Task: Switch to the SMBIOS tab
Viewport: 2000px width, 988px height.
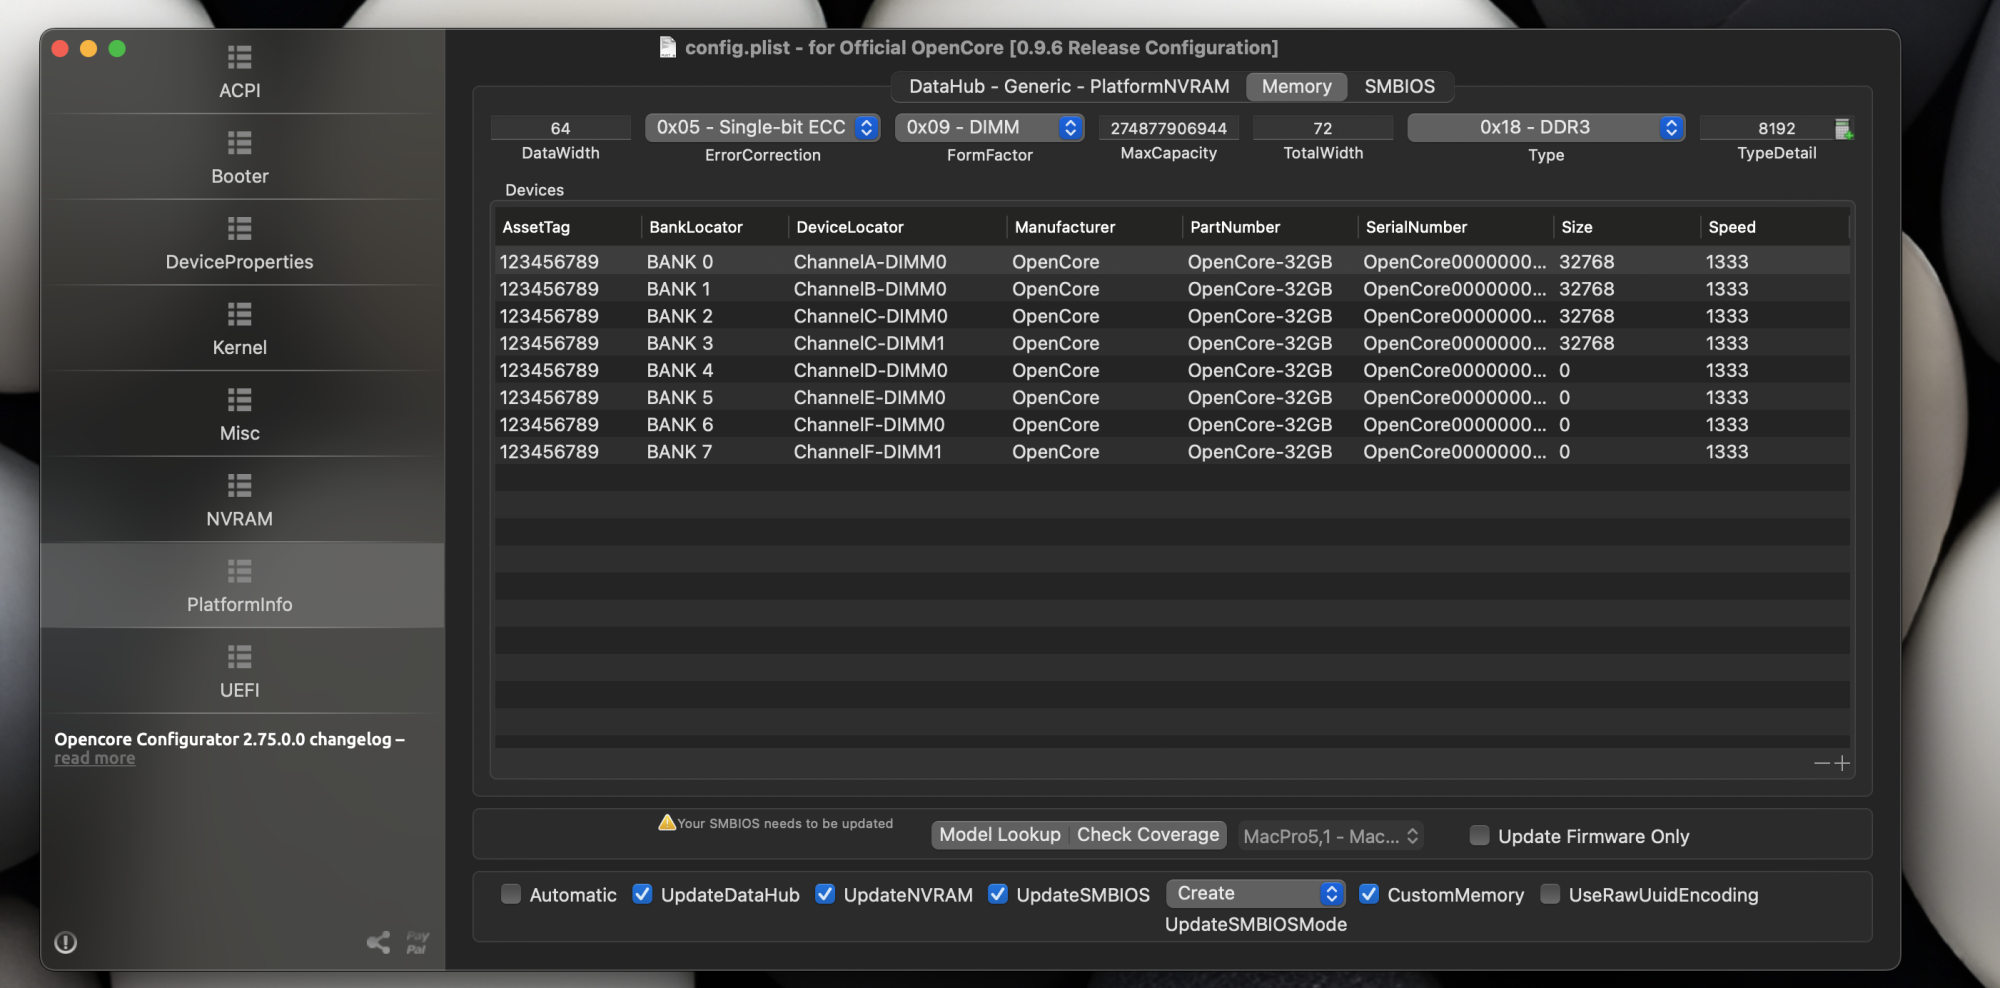Action: [1399, 86]
